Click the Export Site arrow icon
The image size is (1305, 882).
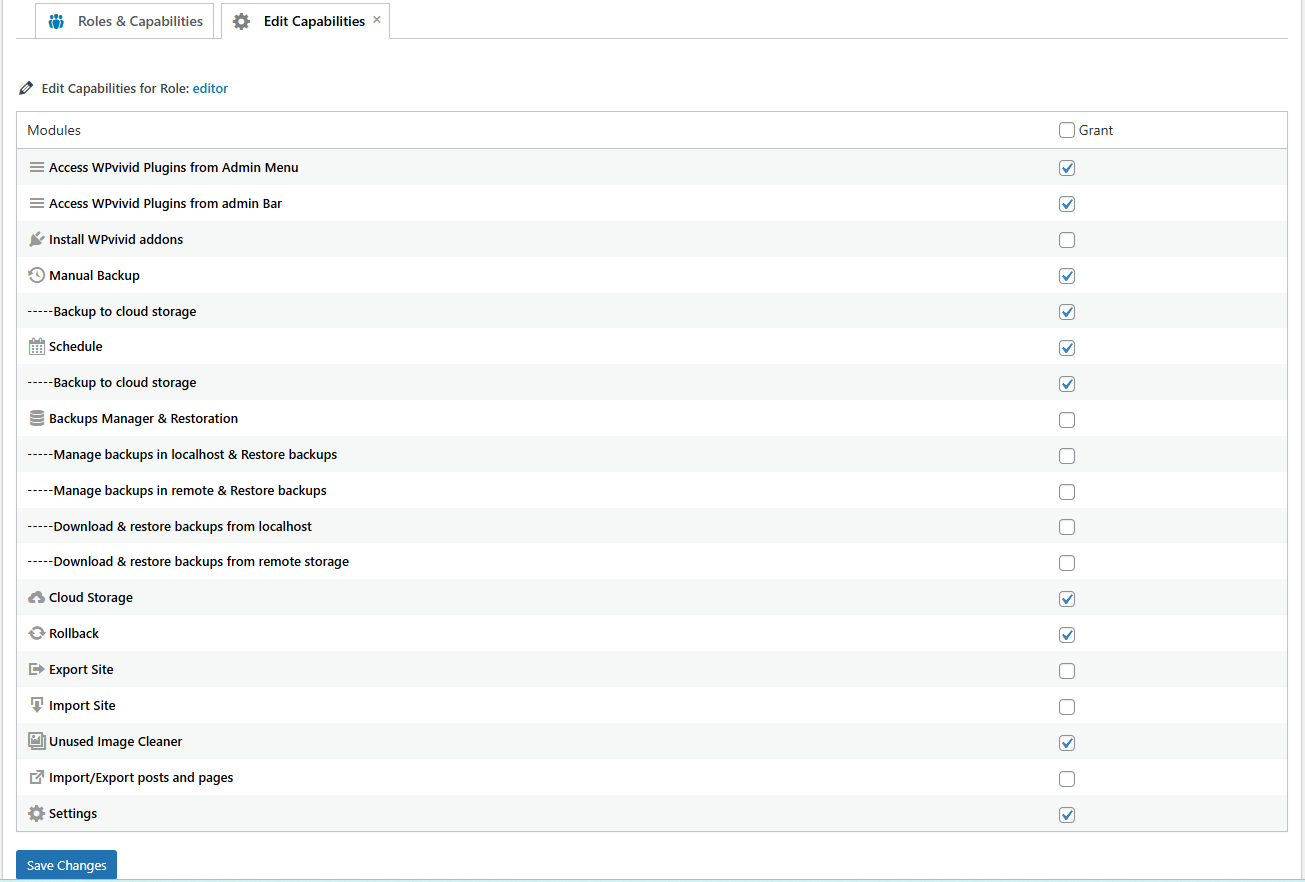37,670
